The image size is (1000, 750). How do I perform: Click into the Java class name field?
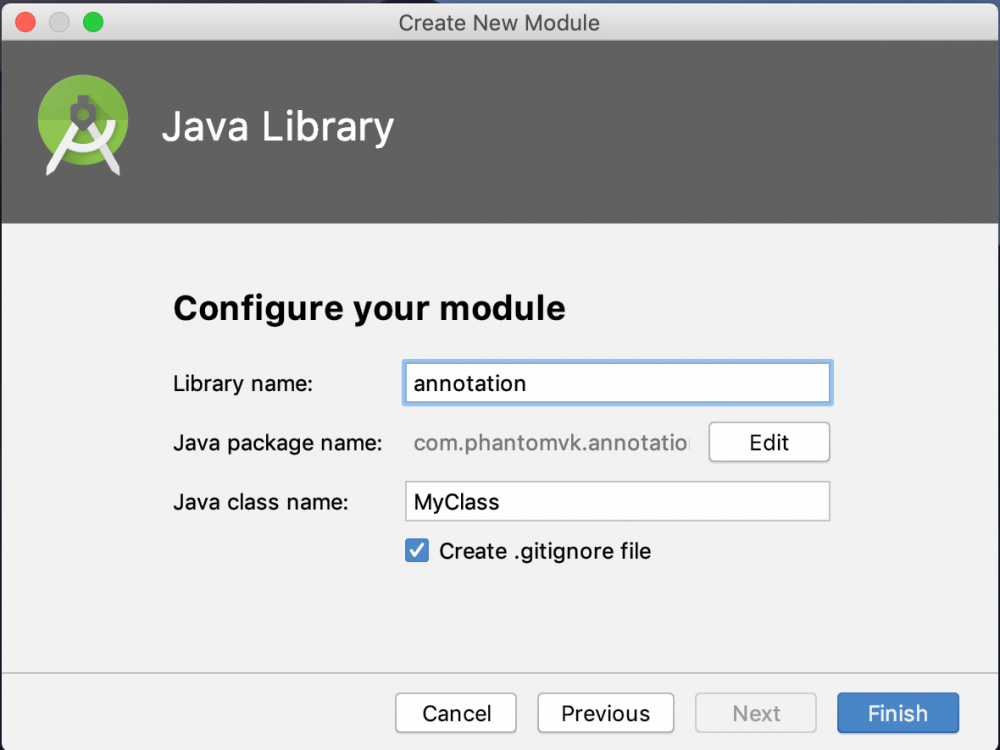[x=616, y=502]
